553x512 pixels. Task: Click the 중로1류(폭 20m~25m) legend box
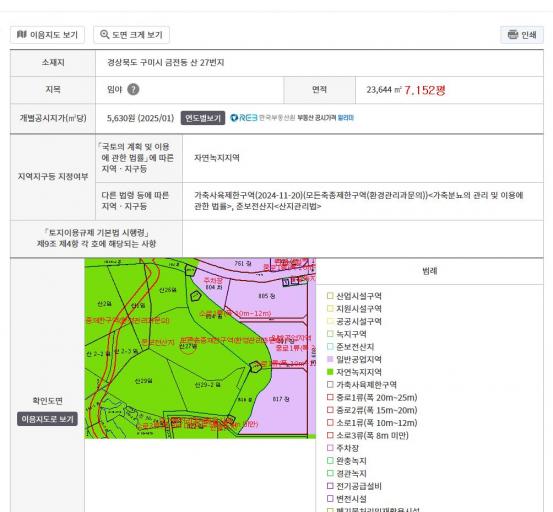330,397
